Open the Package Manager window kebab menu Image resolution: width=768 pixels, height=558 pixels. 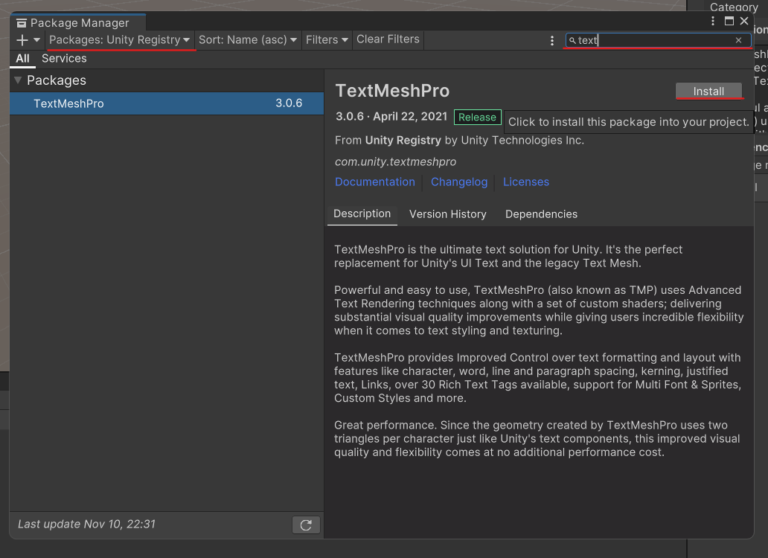(x=713, y=21)
